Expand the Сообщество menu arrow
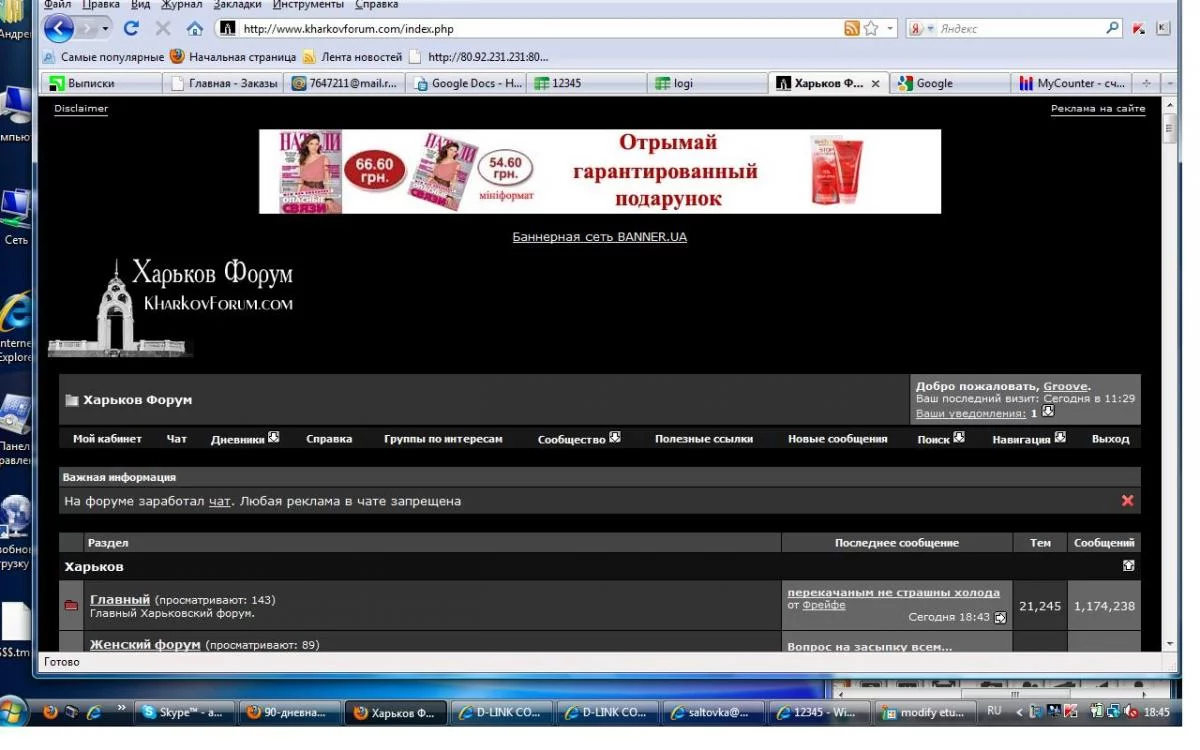This screenshot has height=750, width=1200. click(x=615, y=437)
